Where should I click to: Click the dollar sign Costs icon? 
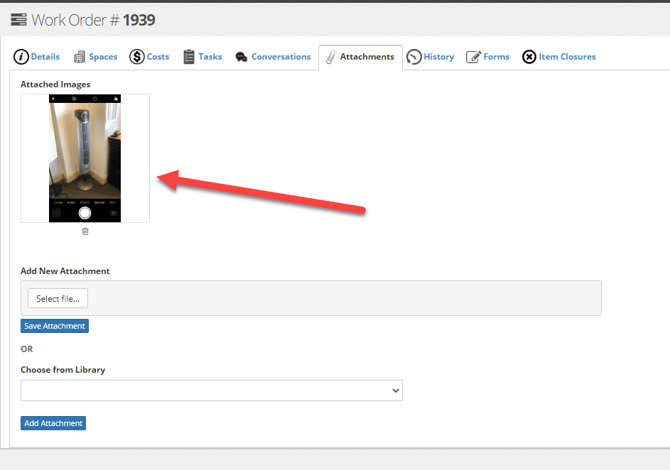[137, 57]
